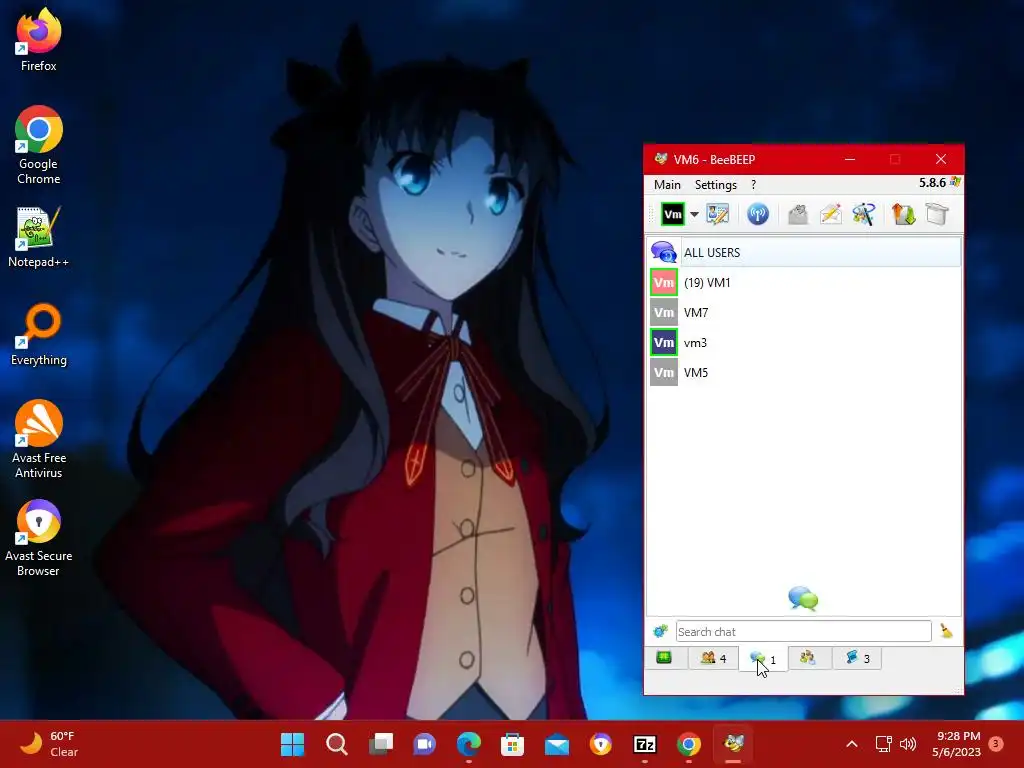Open the file transfer up-down arrows icon
Screen dimensions: 1024x768
coord(904,214)
